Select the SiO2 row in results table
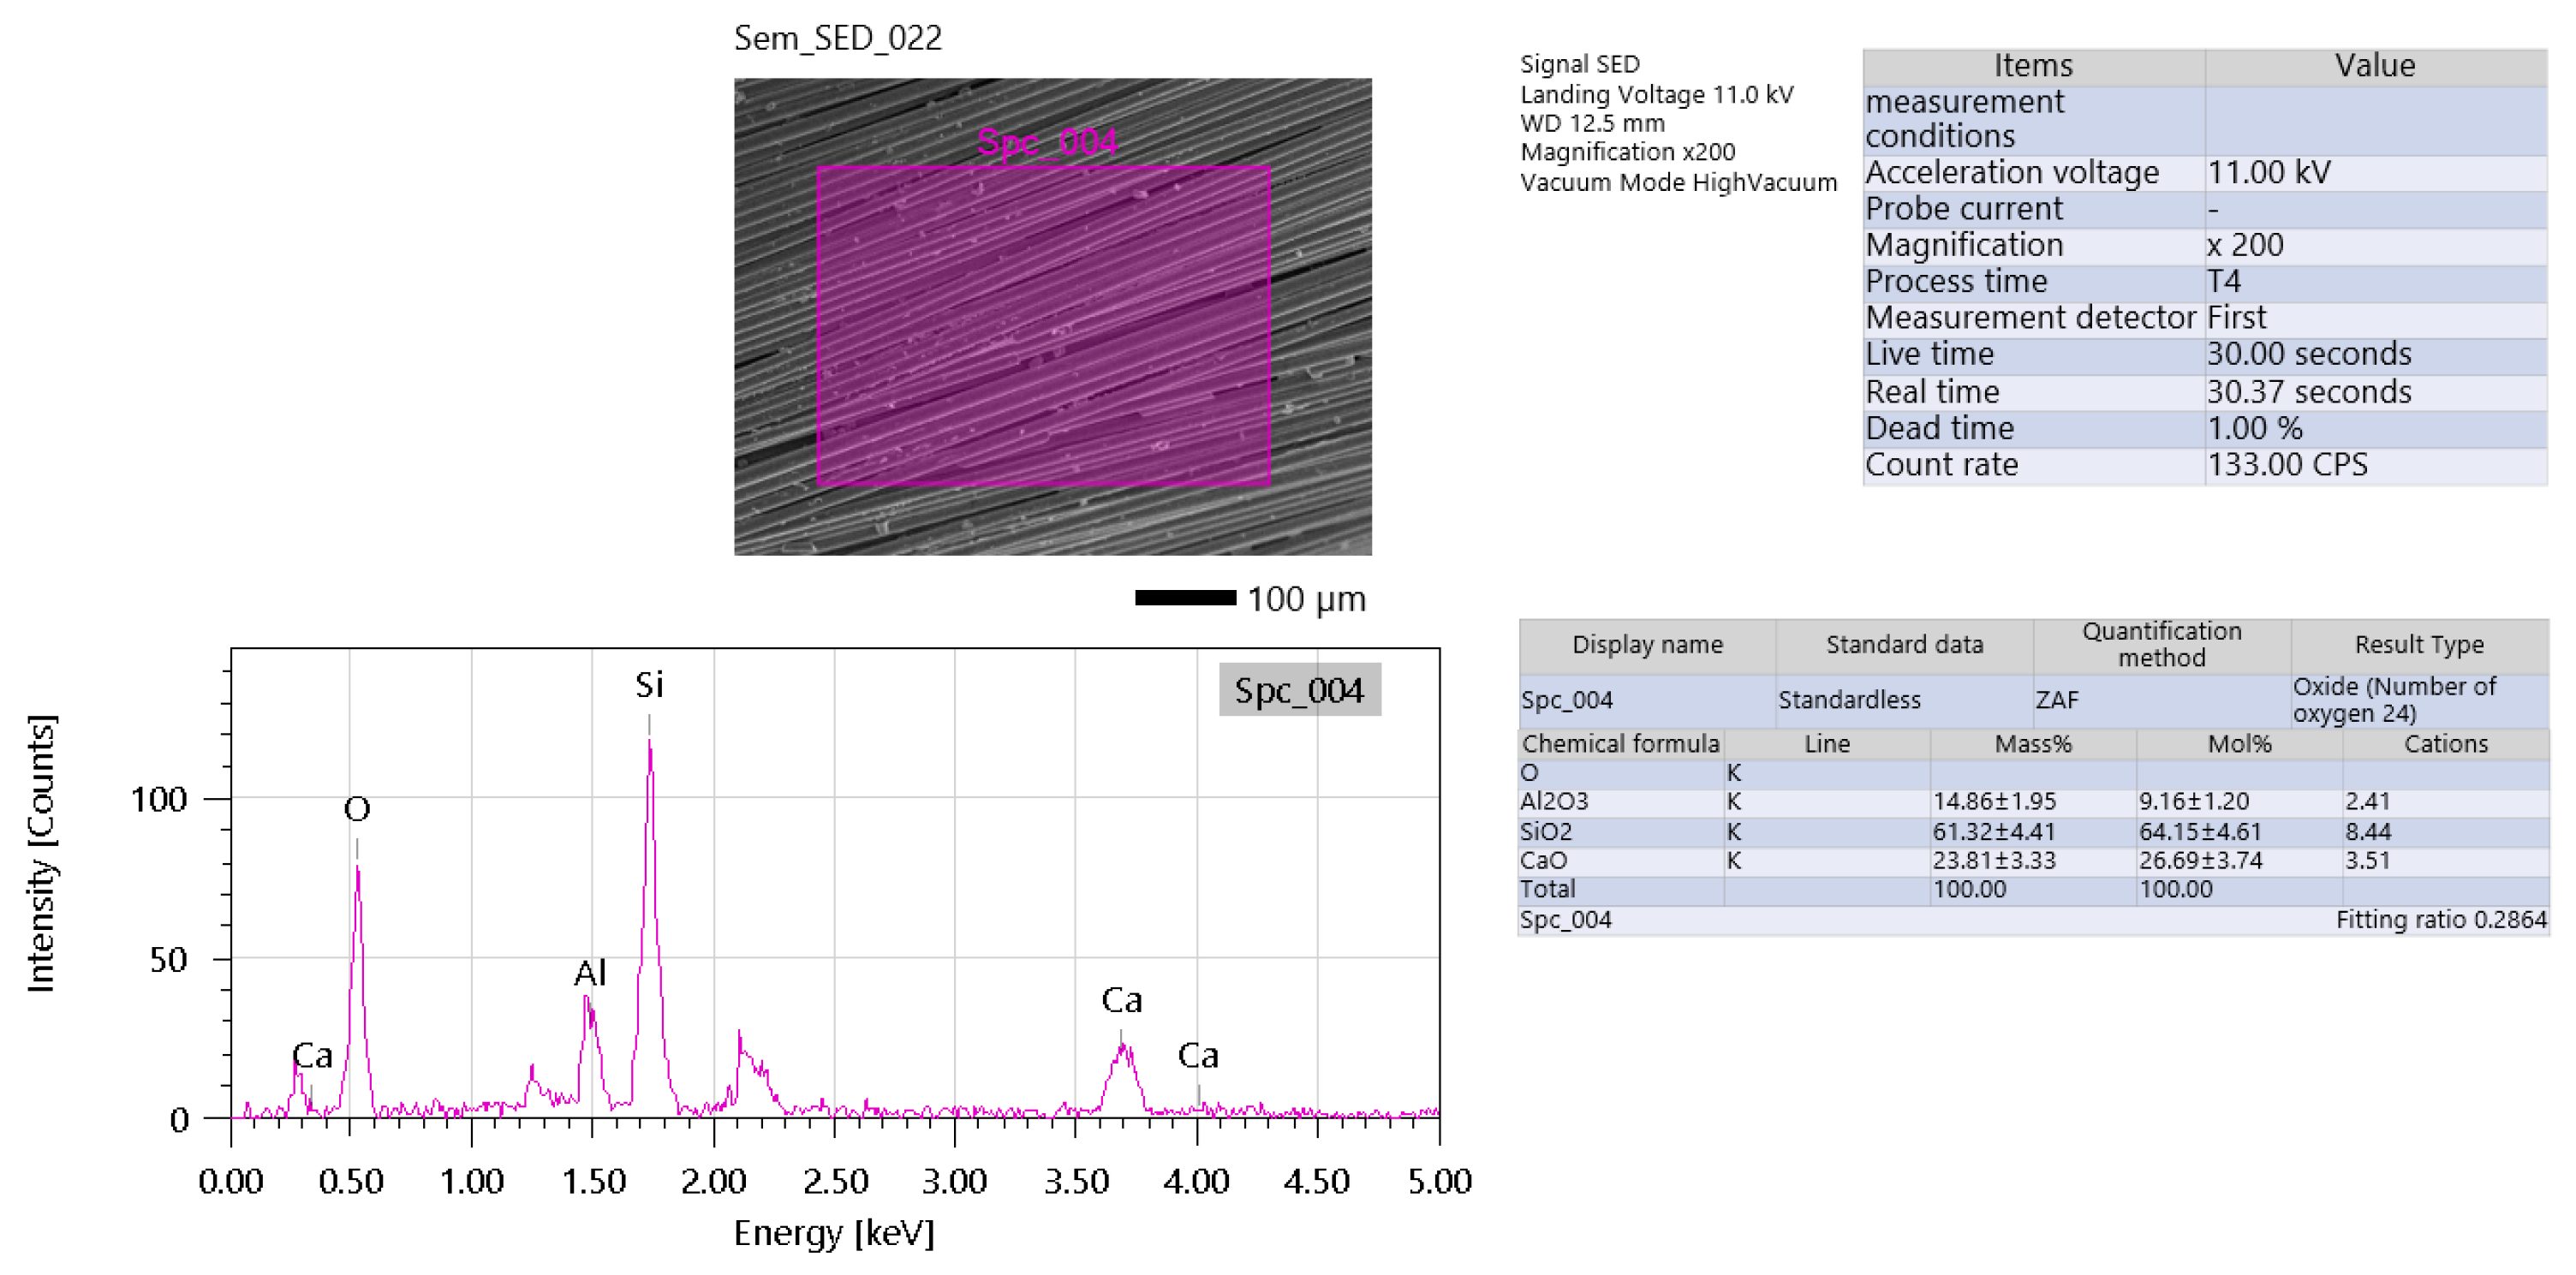Viewport: 2576px width, 1275px height. [1546, 831]
